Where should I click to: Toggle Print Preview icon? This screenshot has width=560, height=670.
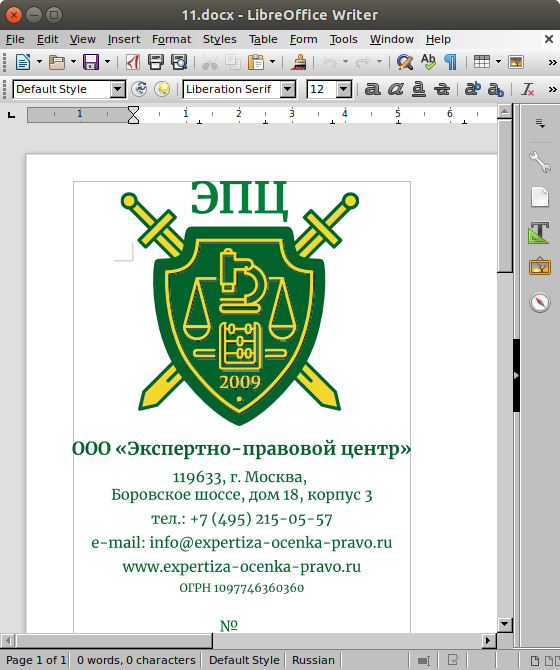[179, 62]
